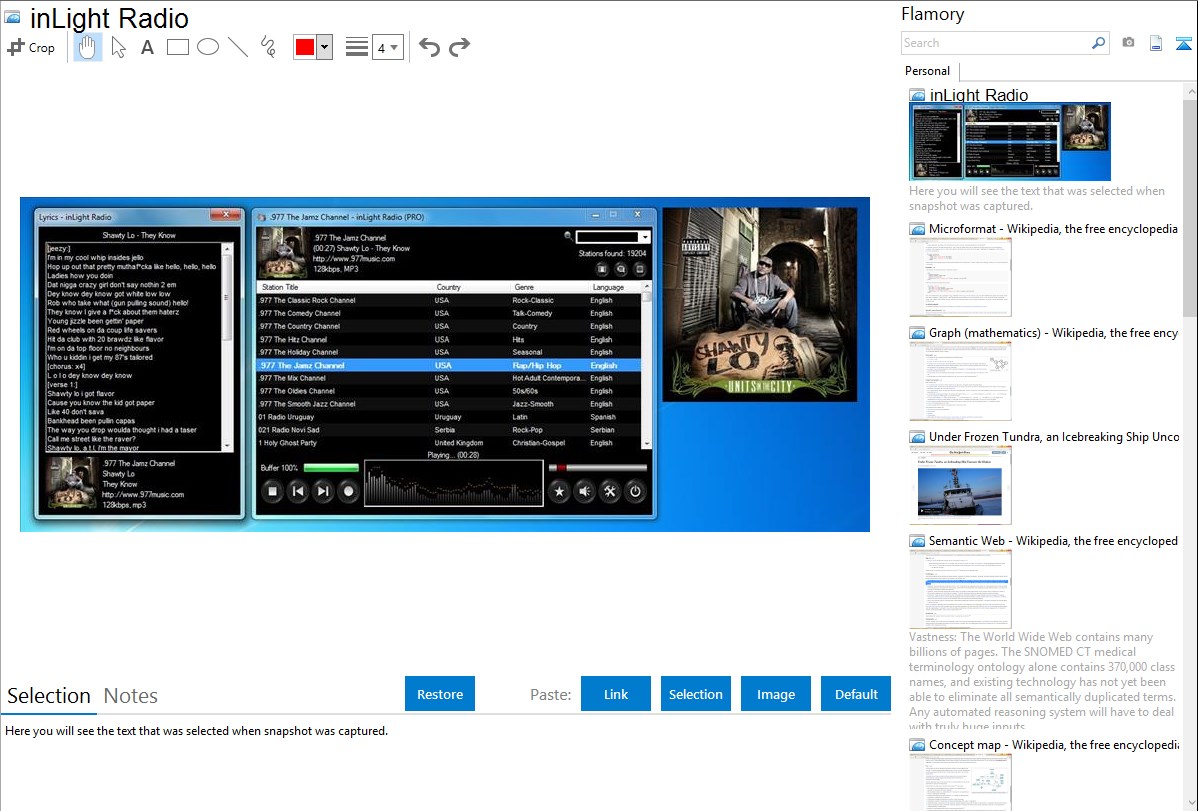The image size is (1198, 811).
Task: Select the Crop tool
Action: (31, 47)
